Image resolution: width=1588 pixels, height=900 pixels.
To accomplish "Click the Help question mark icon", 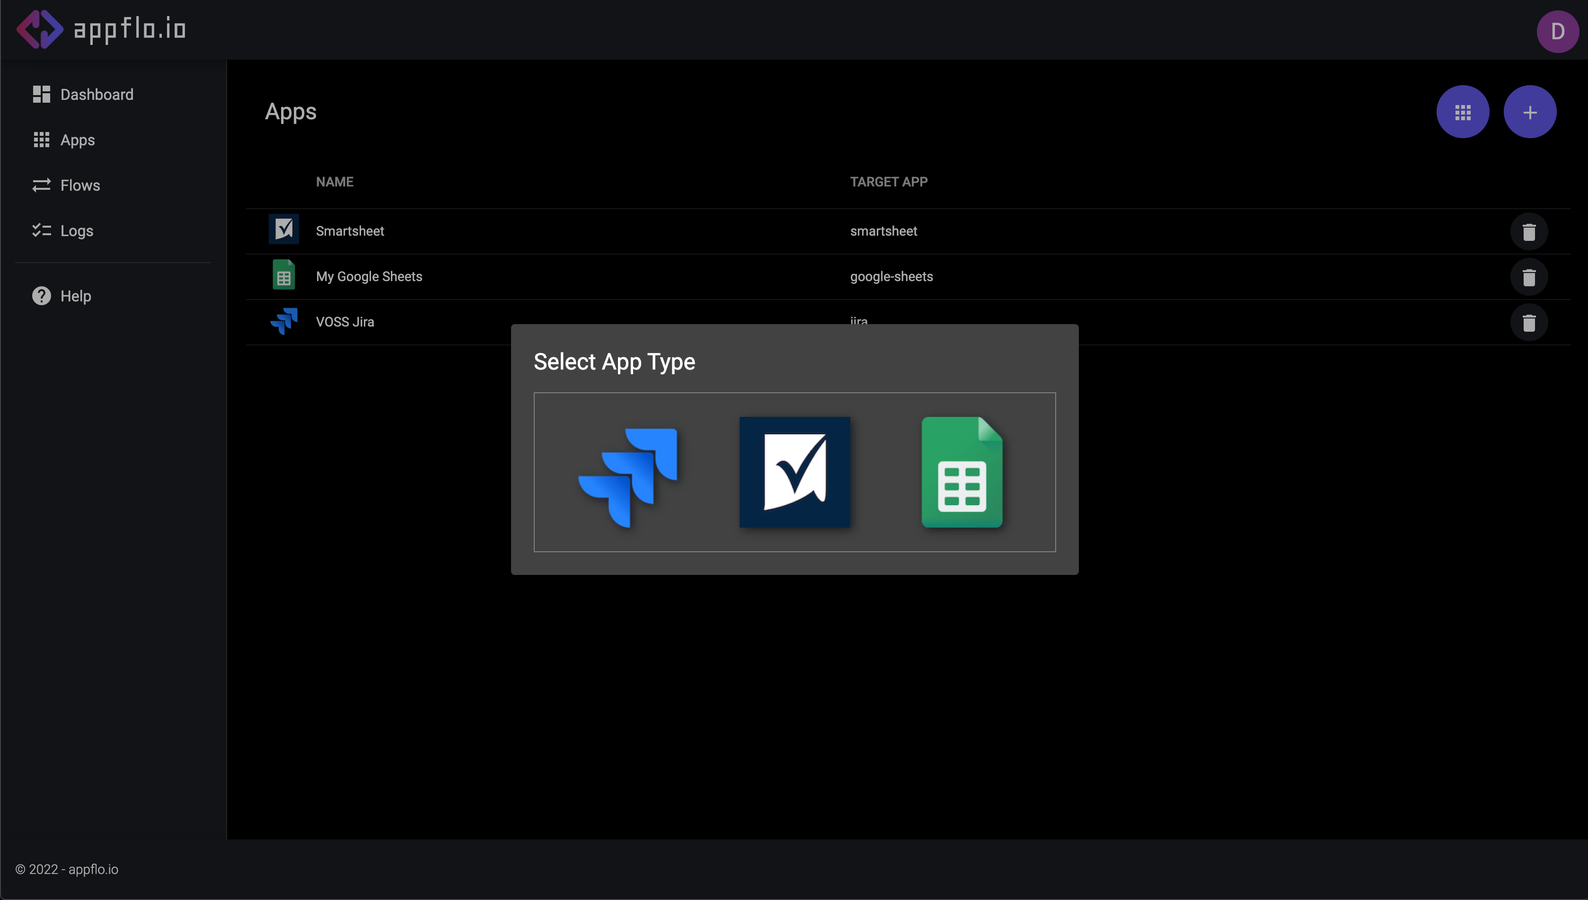I will click(x=41, y=296).
